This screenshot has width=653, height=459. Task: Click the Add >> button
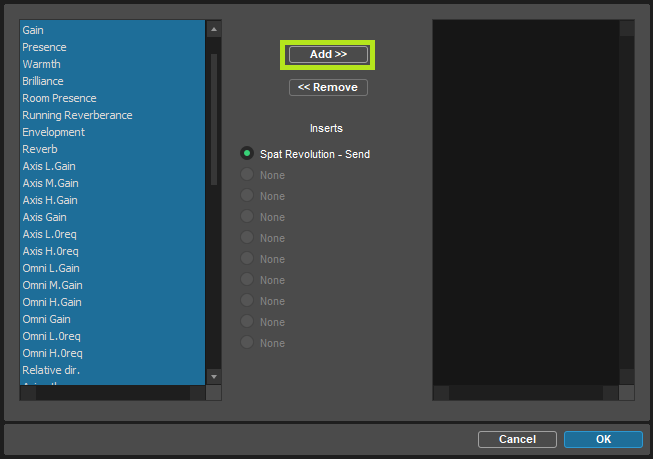coord(328,54)
